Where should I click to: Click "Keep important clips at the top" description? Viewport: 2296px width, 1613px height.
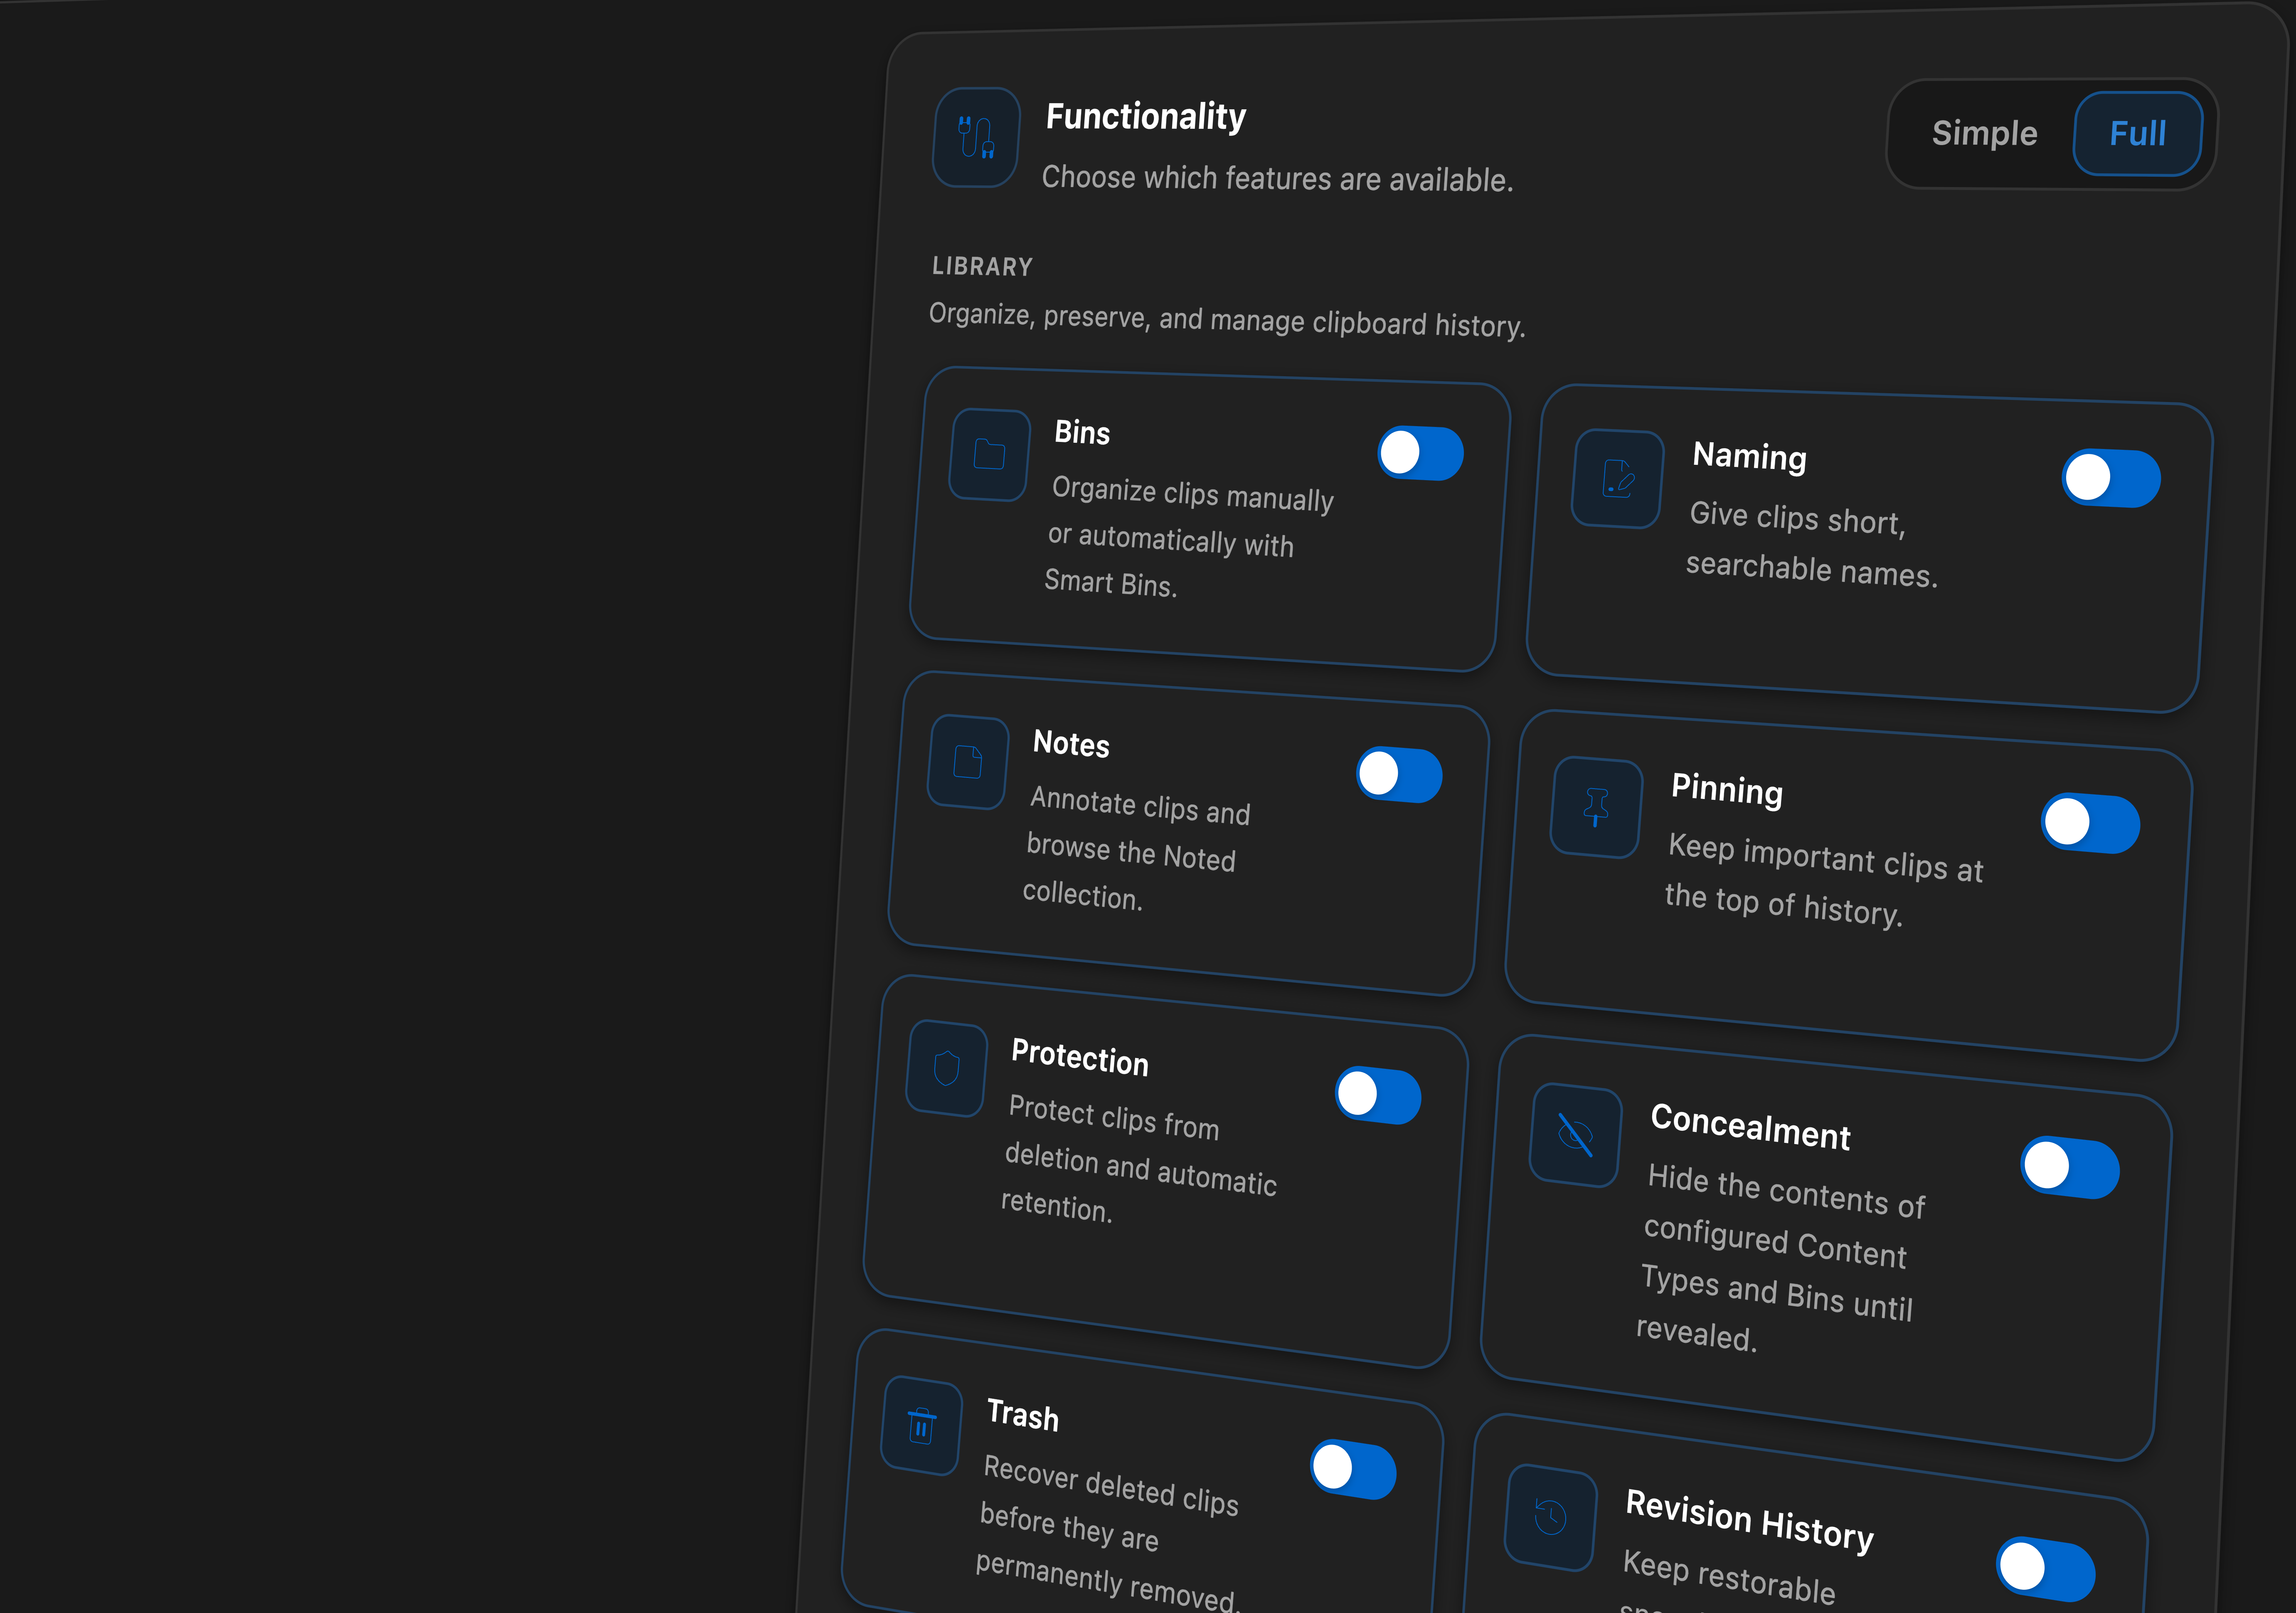(x=1825, y=881)
